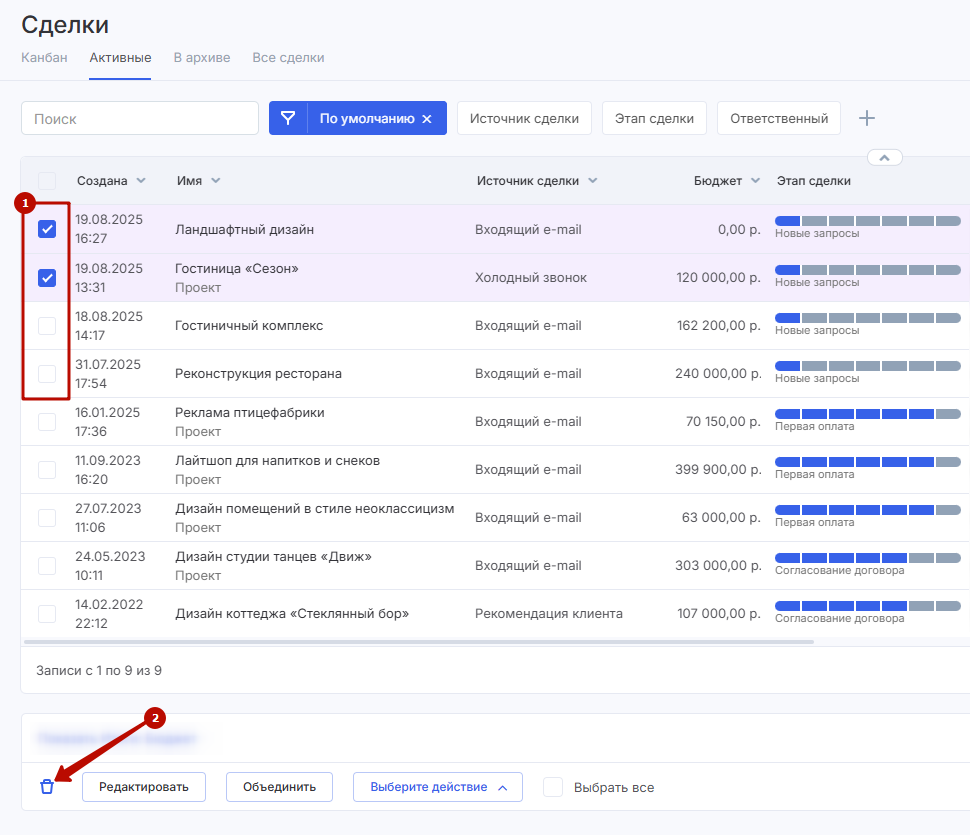Viewport: 970px width, 835px height.
Task: Click the trash delete icon
Action: (46, 787)
